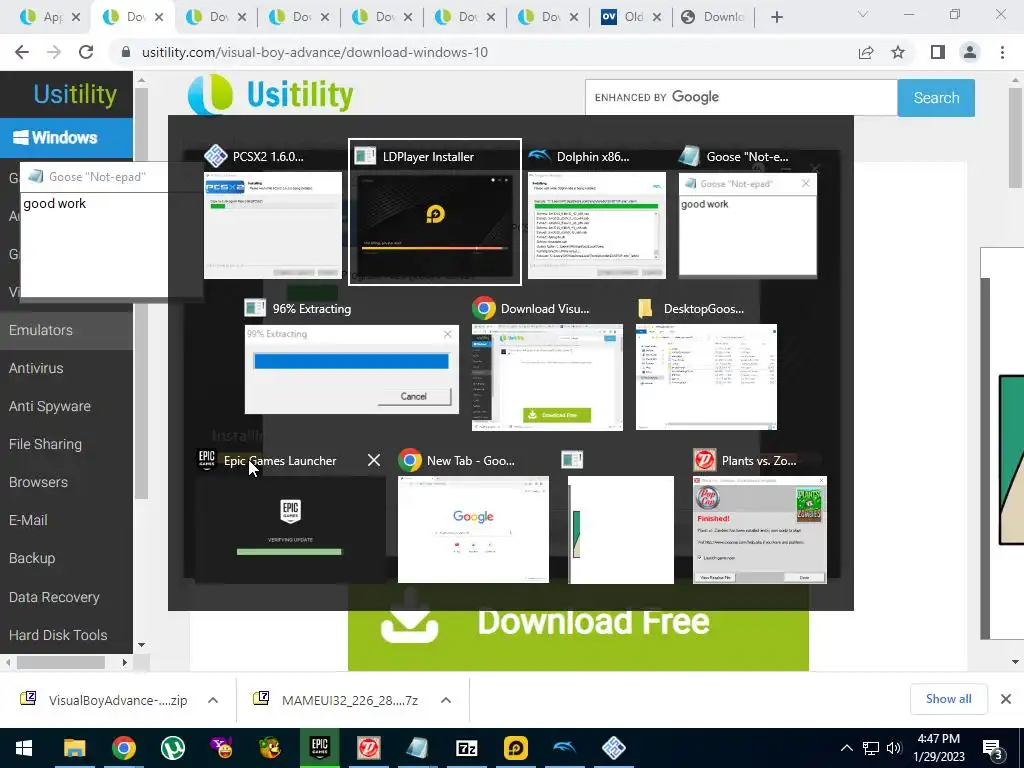Viewport: 1024px width, 768px height.
Task: Open LDPlayer taskbar icon
Action: [x=515, y=748]
